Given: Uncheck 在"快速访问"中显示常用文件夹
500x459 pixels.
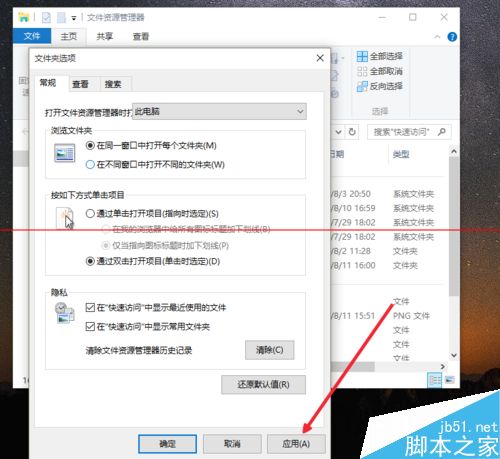Looking at the screenshot, I should point(148,326).
